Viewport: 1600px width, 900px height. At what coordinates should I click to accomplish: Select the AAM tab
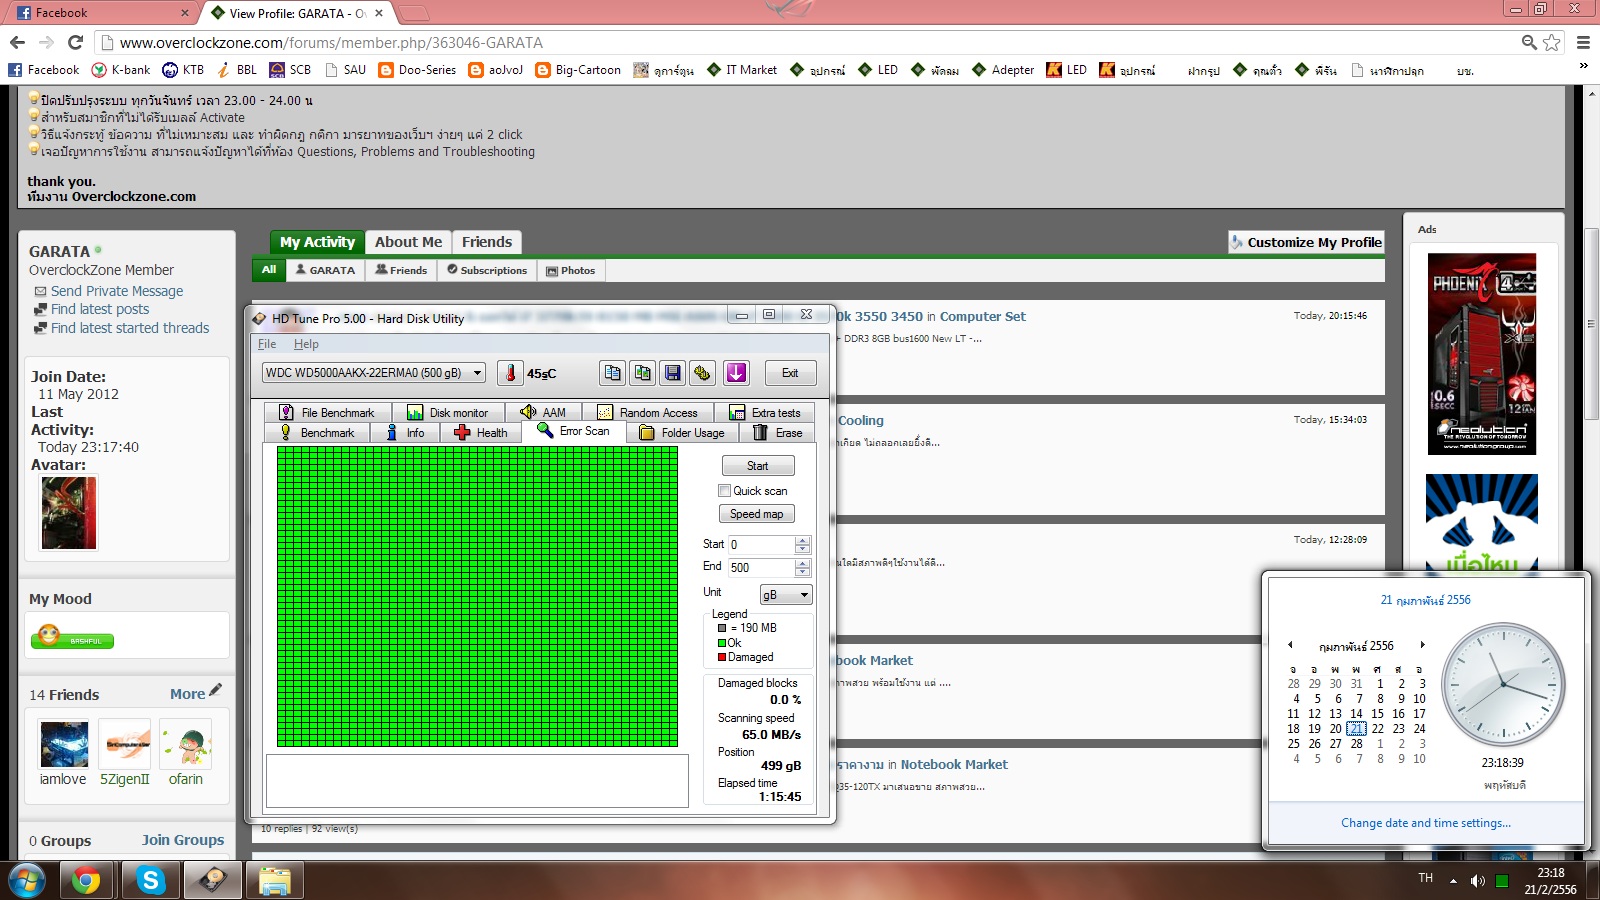(544, 412)
